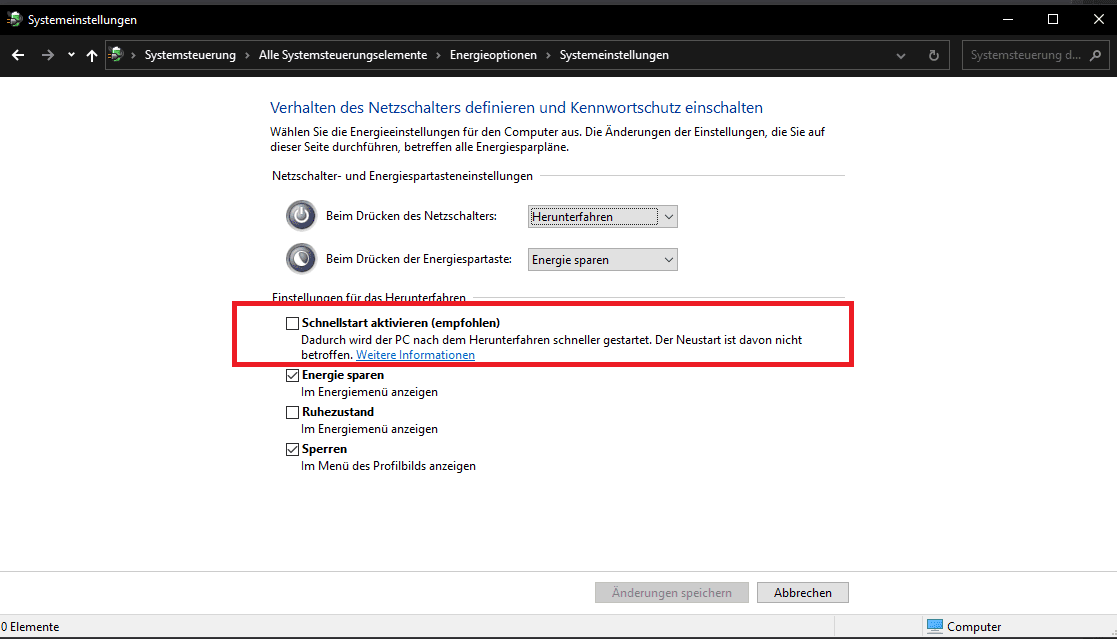Open the Netzschalter action dropdown (Herunterfahren)
The image size is (1117, 639).
coord(603,217)
